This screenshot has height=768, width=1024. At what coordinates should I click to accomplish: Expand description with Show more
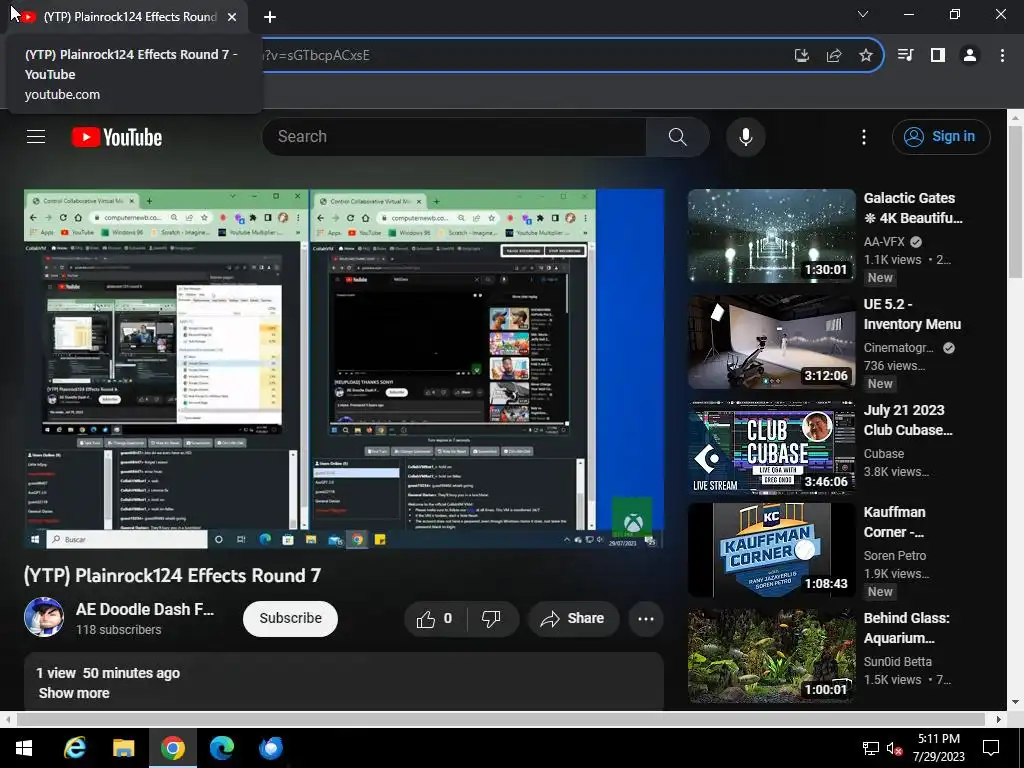click(74, 693)
